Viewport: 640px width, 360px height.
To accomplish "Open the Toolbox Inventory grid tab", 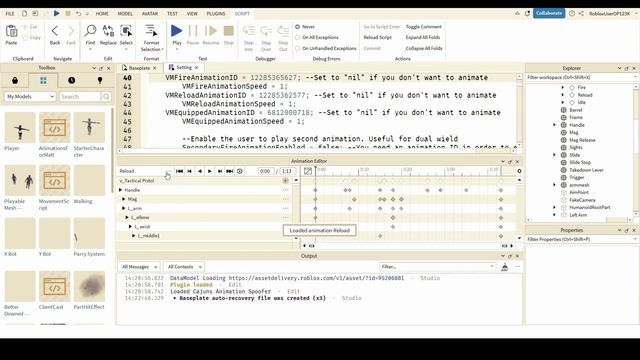I will coord(43,80).
